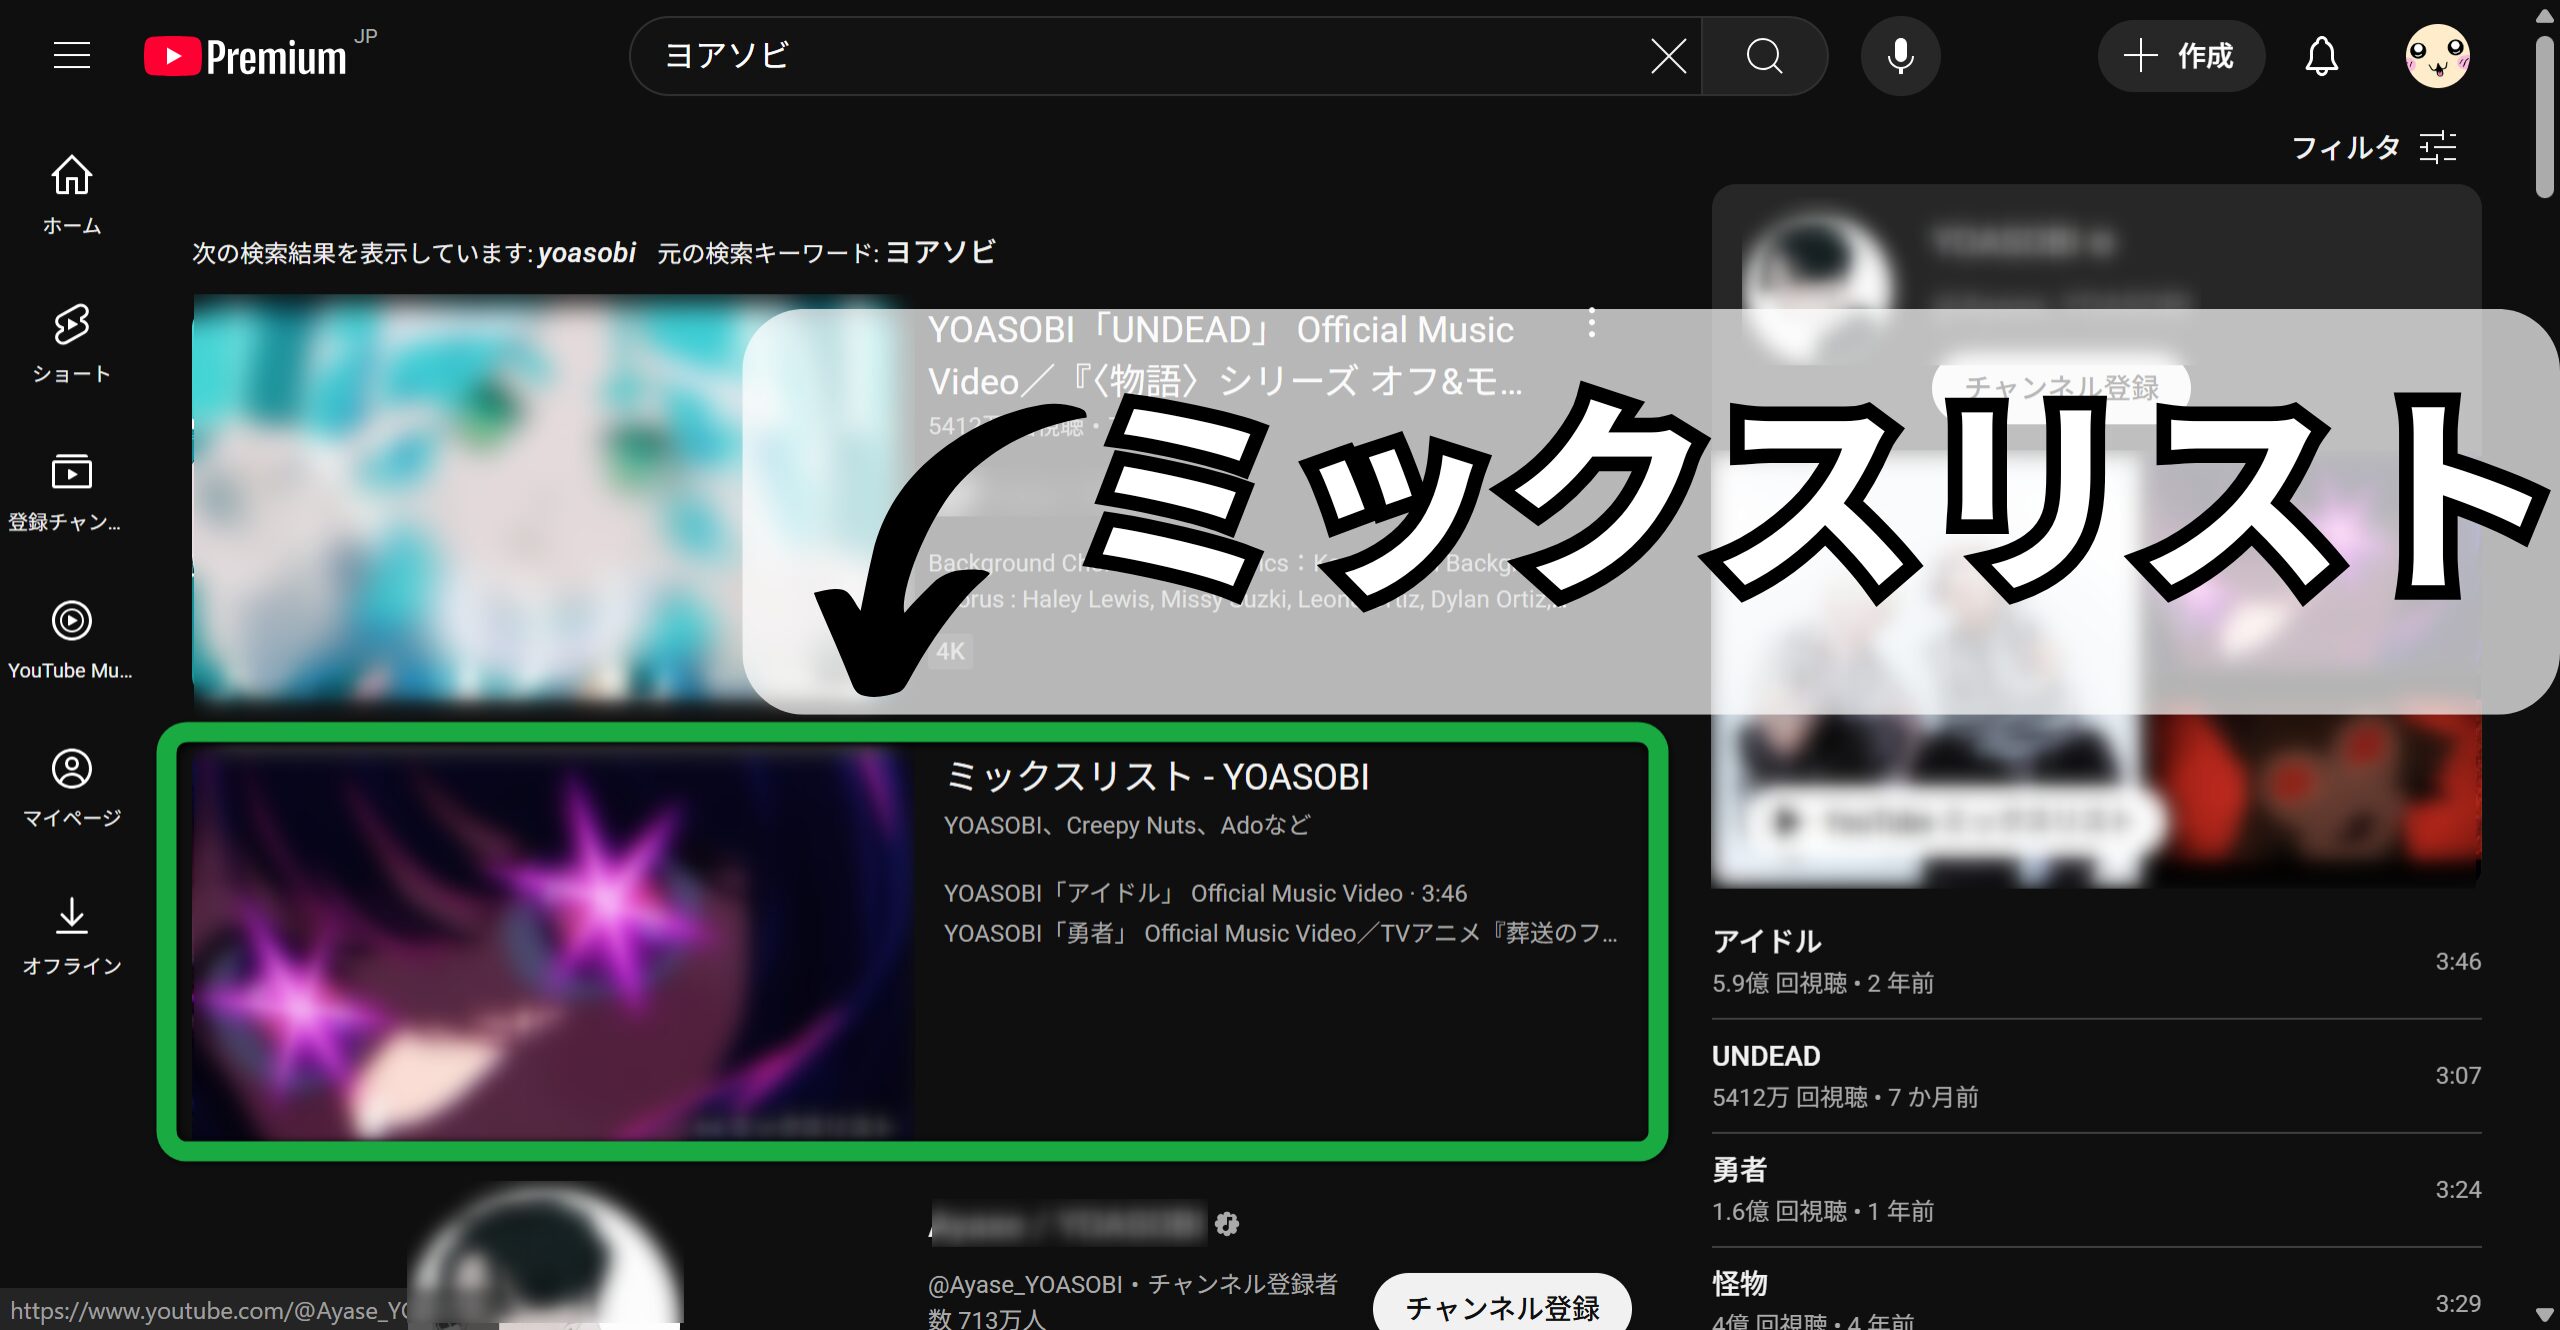Open the hamburger guide menu

pos(72,56)
